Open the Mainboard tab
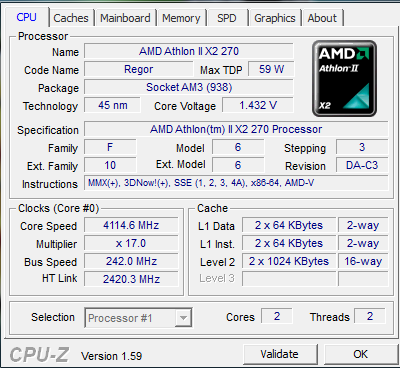 [125, 18]
